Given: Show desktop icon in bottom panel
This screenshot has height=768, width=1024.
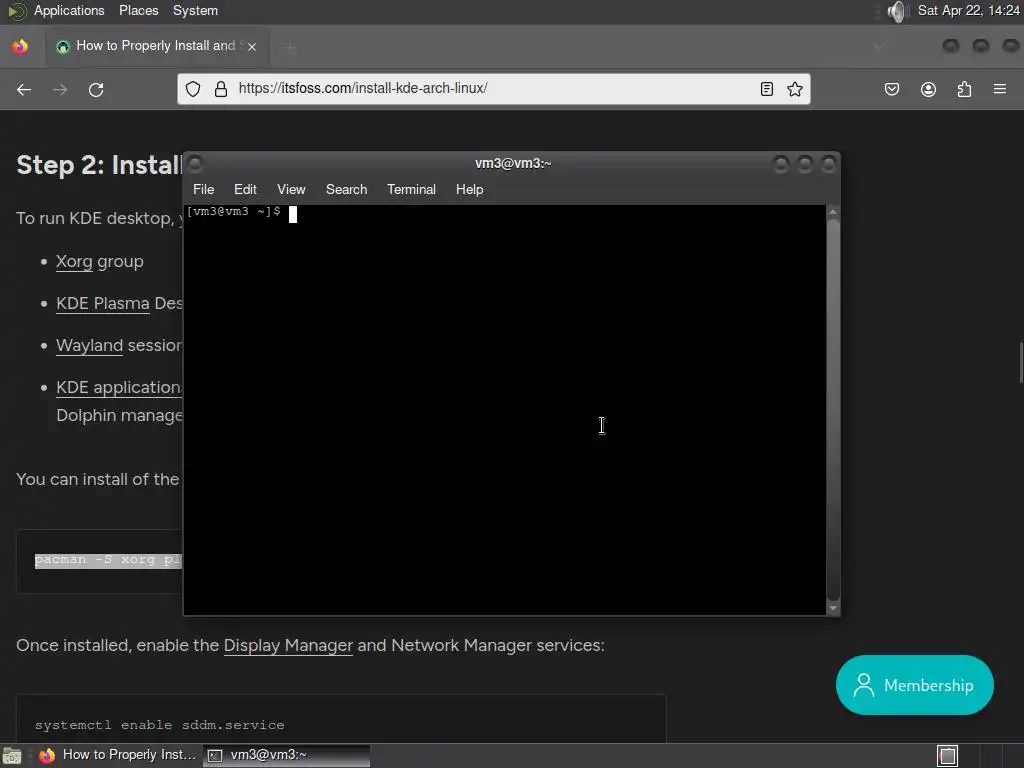Looking at the screenshot, I should click(x=12, y=756).
